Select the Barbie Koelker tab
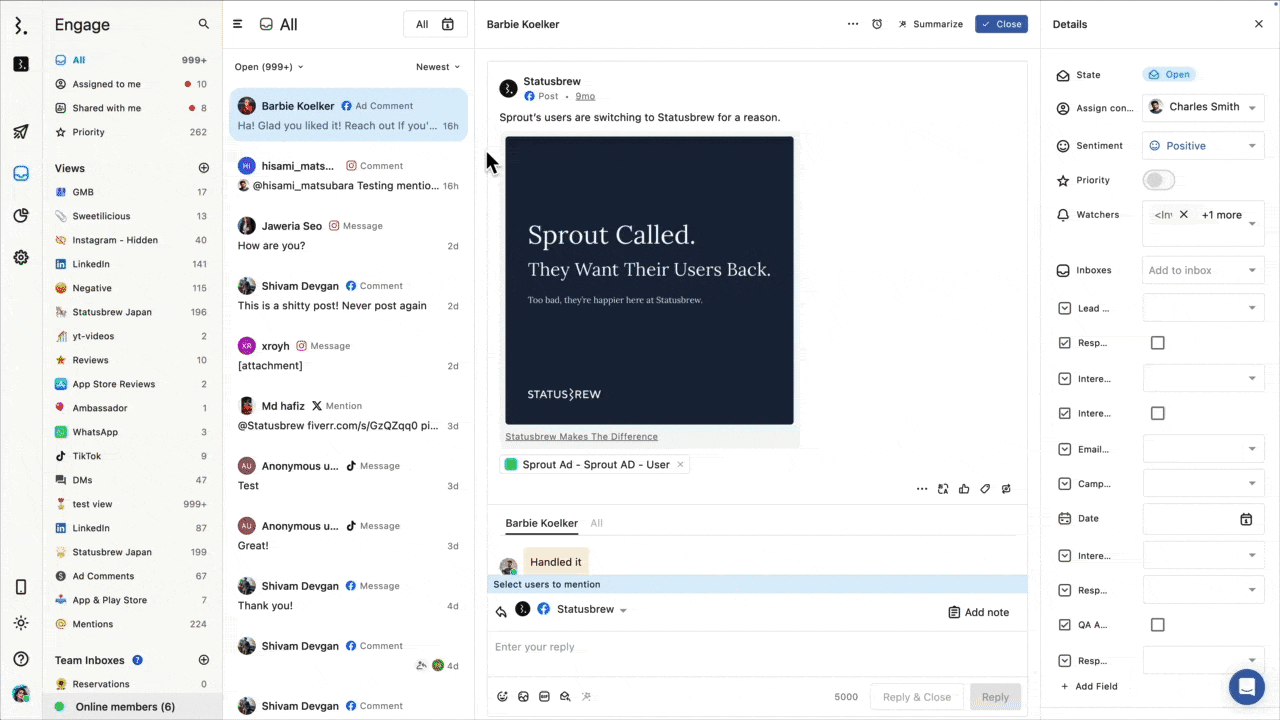Viewport: 1280px width, 720px height. tap(541, 522)
